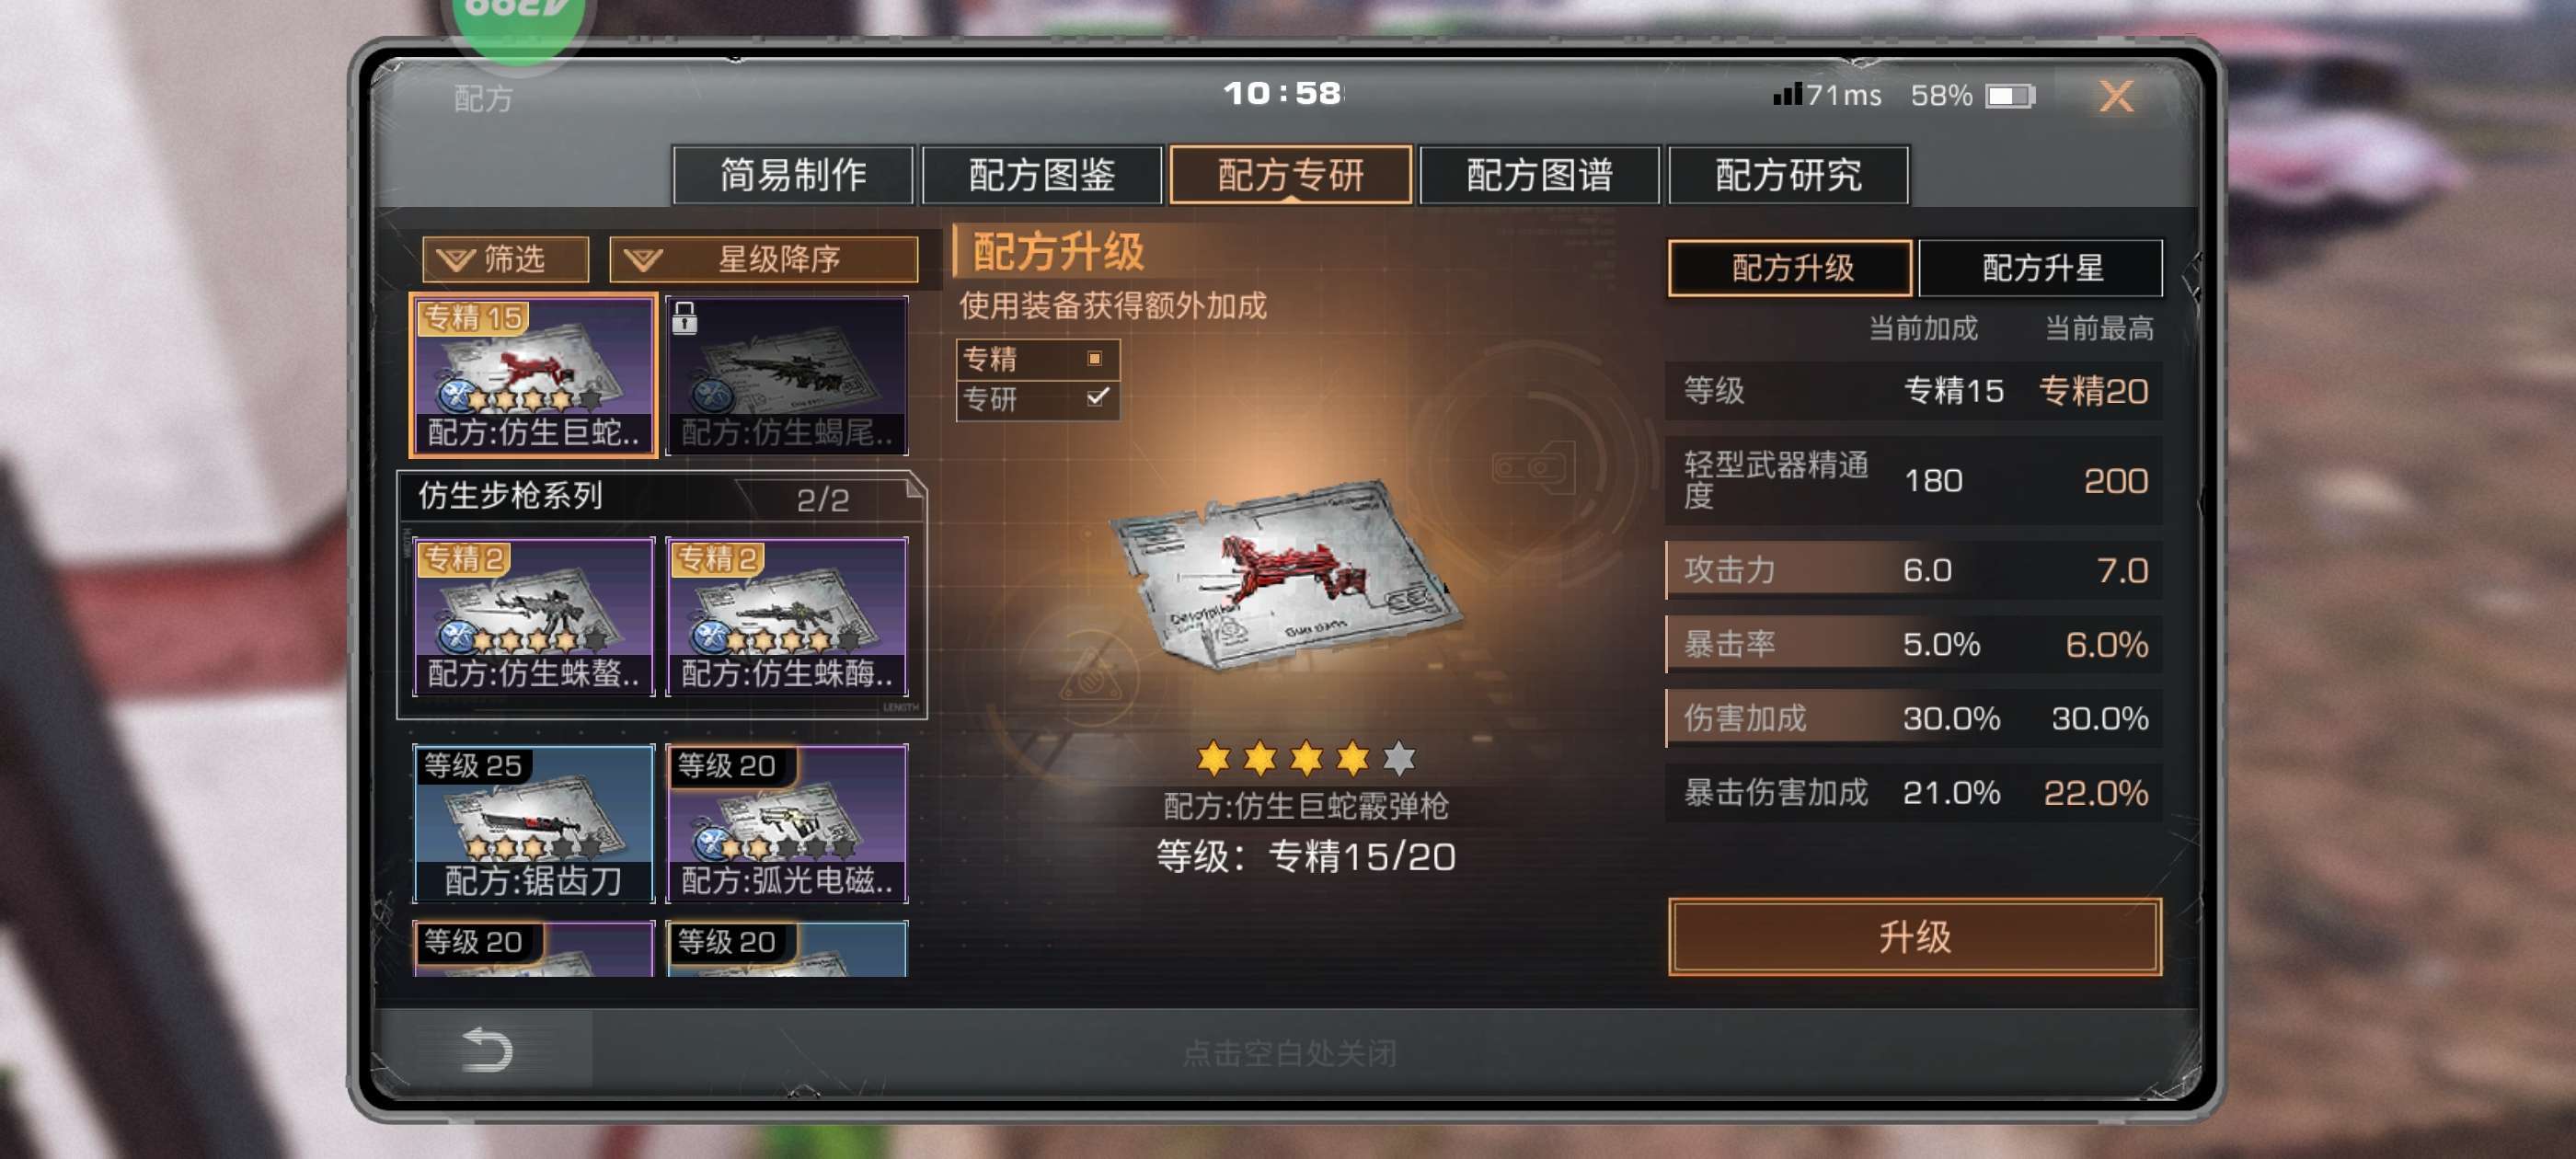Select the 配方:锯齿刀 recipe thumbnail
2576x1159 pixels.
coord(533,823)
